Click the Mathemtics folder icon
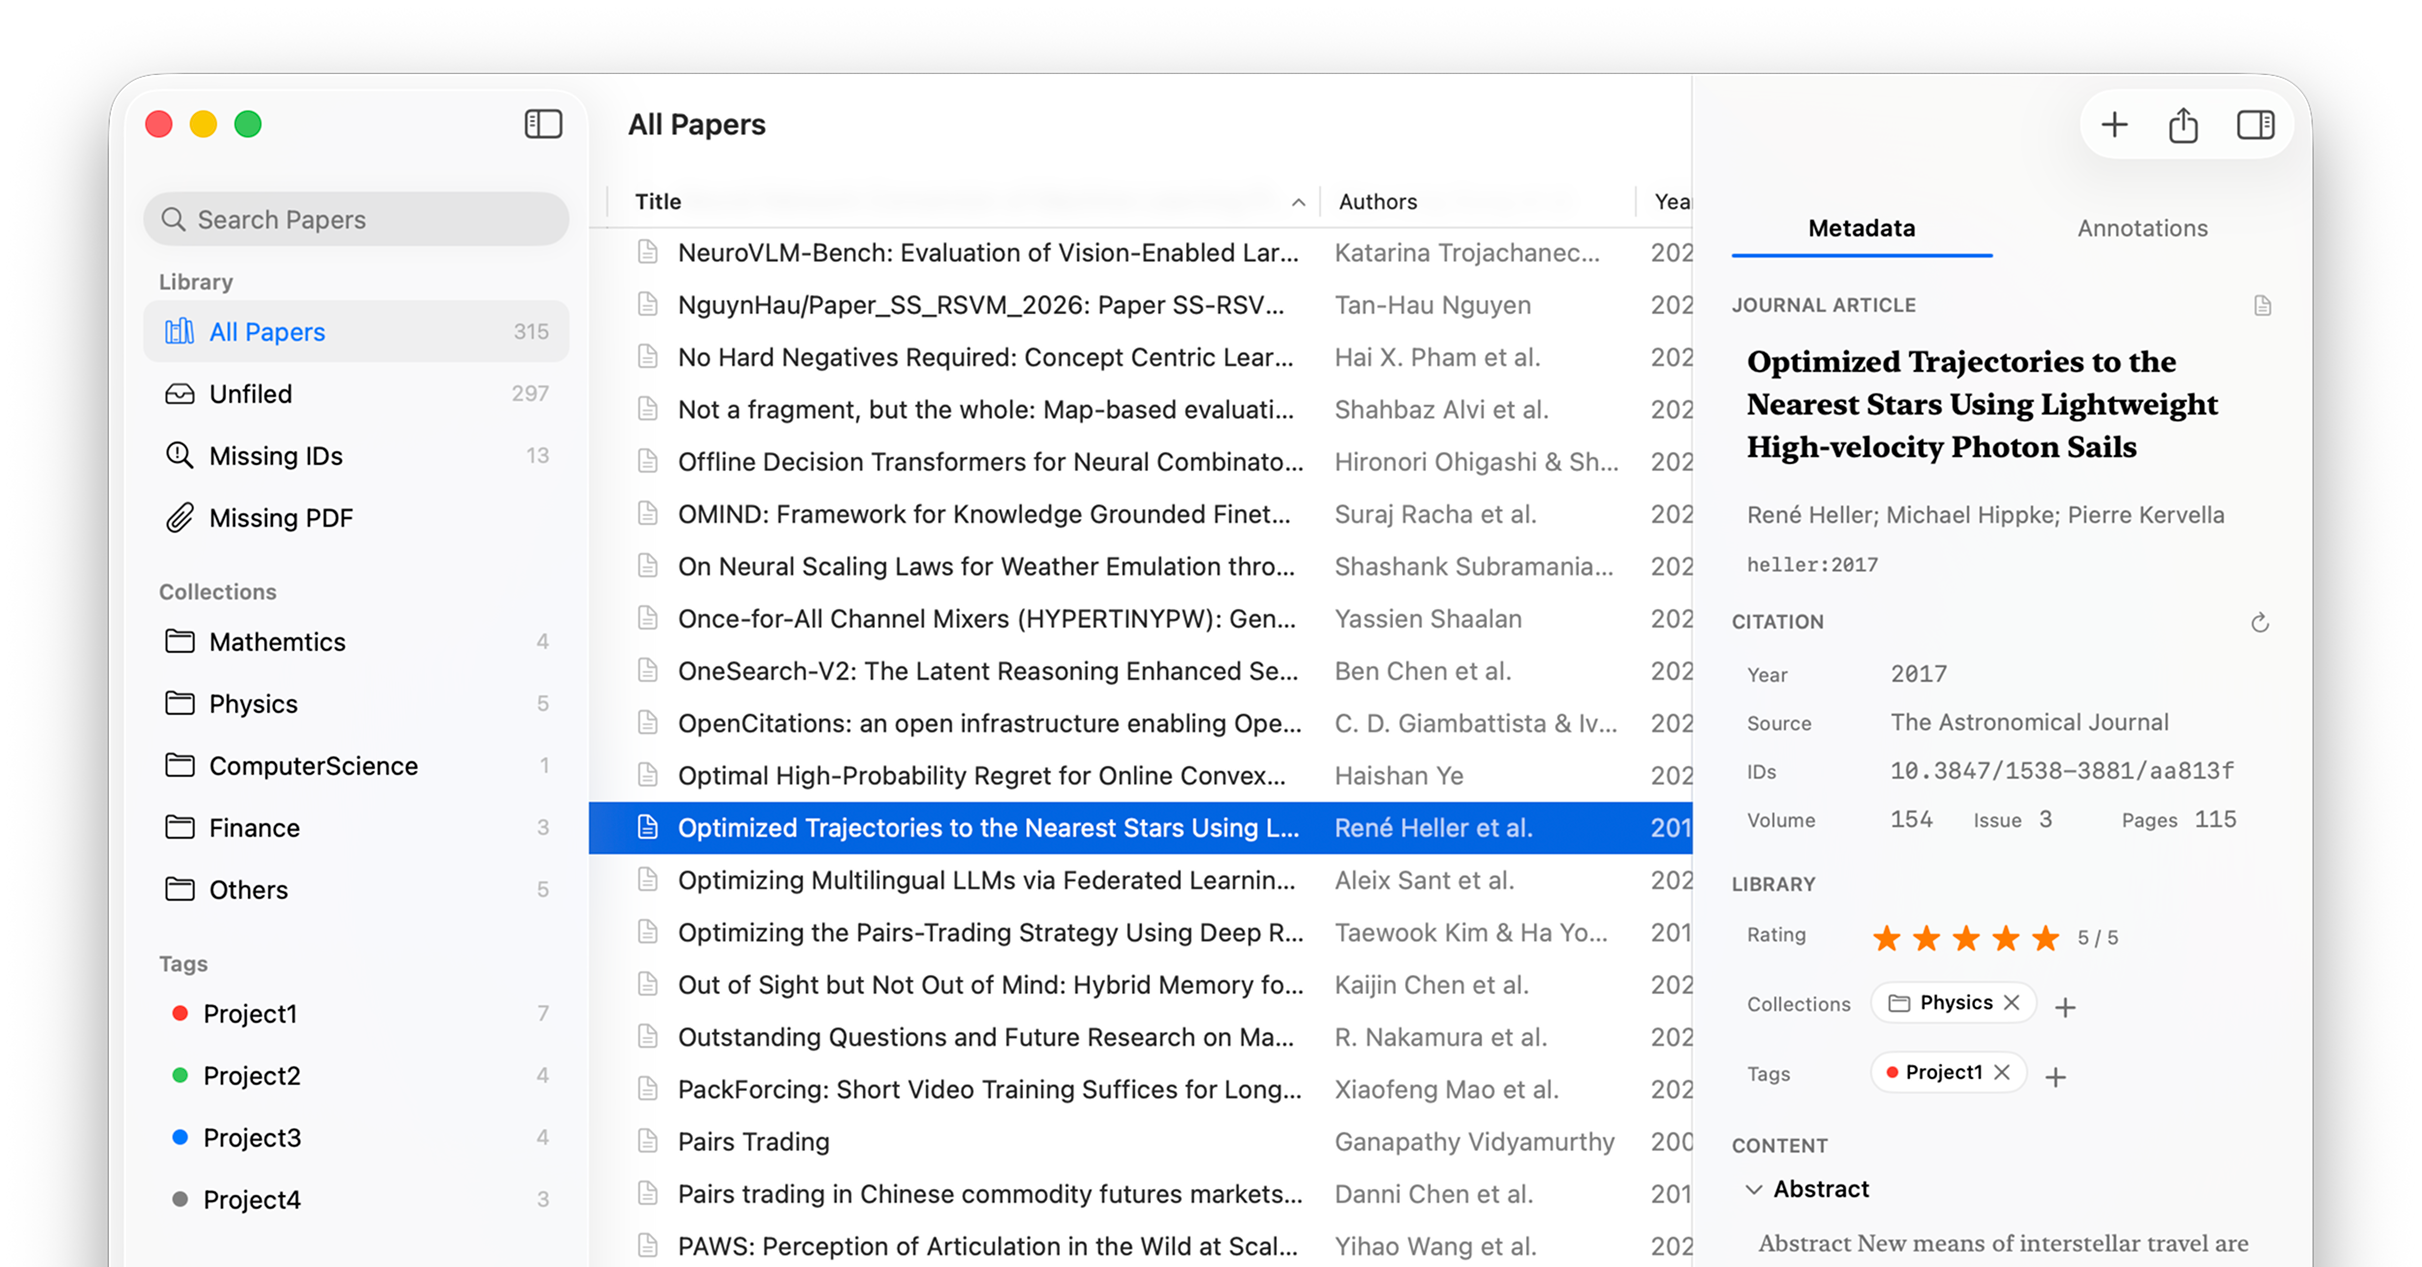Screen dimensions: 2422x1267 (179, 641)
